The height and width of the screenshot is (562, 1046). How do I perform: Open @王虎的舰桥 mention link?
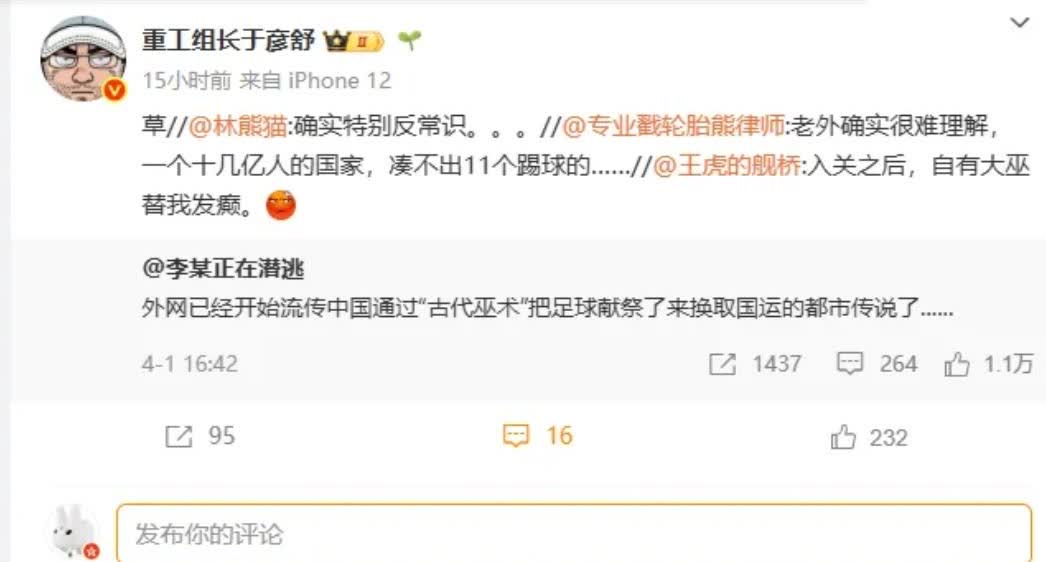(727, 166)
